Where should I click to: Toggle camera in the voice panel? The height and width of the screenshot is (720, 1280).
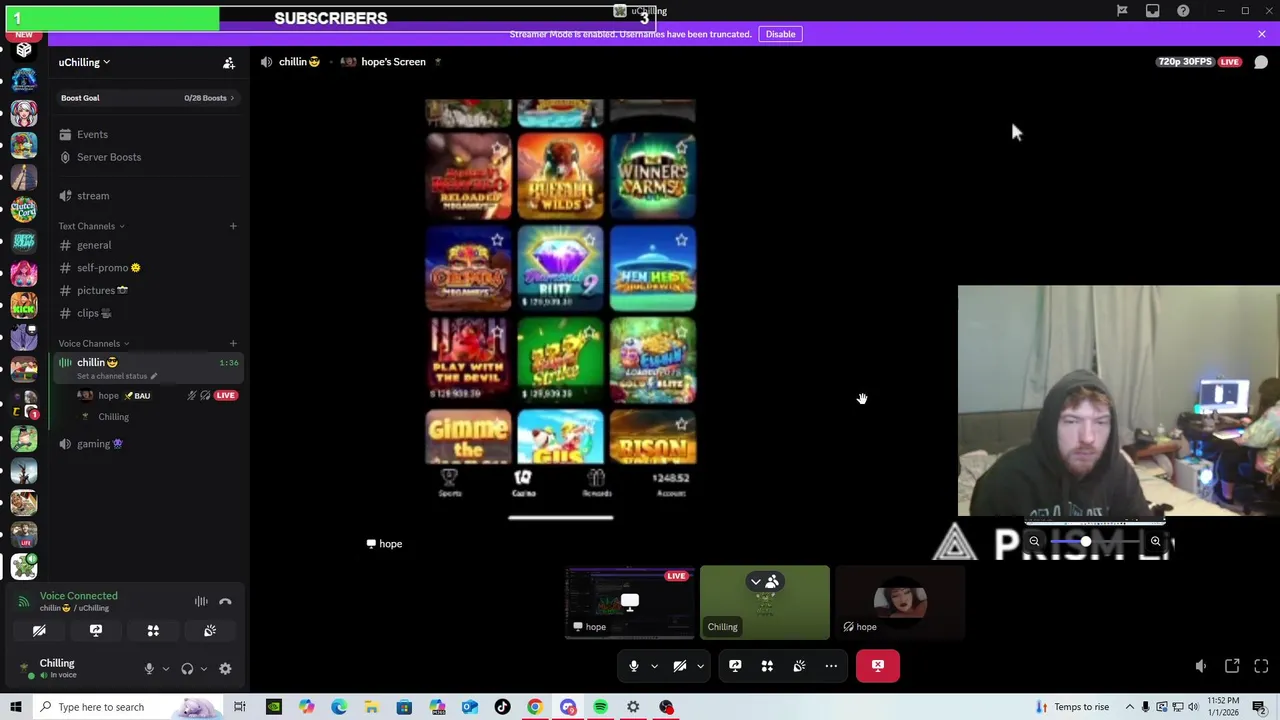coord(39,630)
